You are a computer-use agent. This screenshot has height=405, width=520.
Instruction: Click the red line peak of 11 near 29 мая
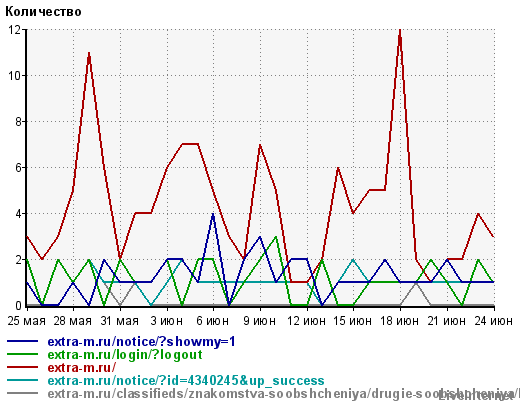[89, 53]
